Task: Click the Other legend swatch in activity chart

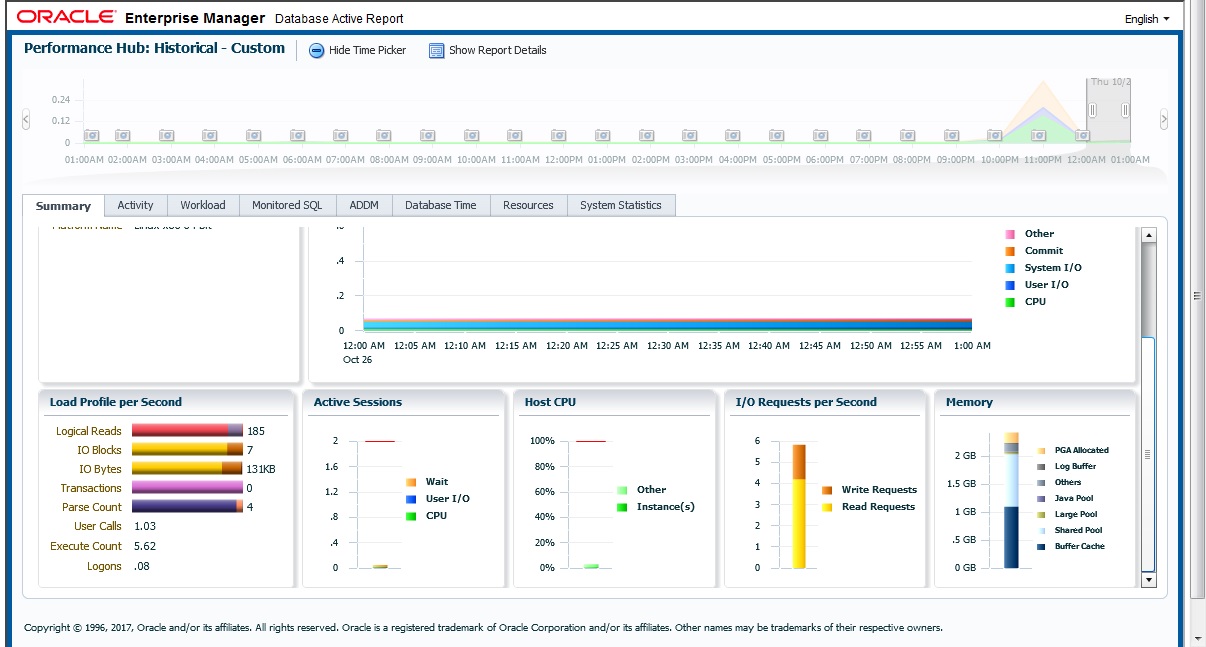Action: [1010, 234]
